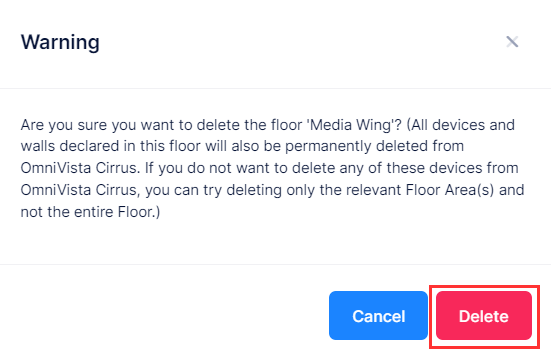The height and width of the screenshot is (362, 551).
Task: Click 'permanently deleted' text in the warning
Action: (356, 146)
